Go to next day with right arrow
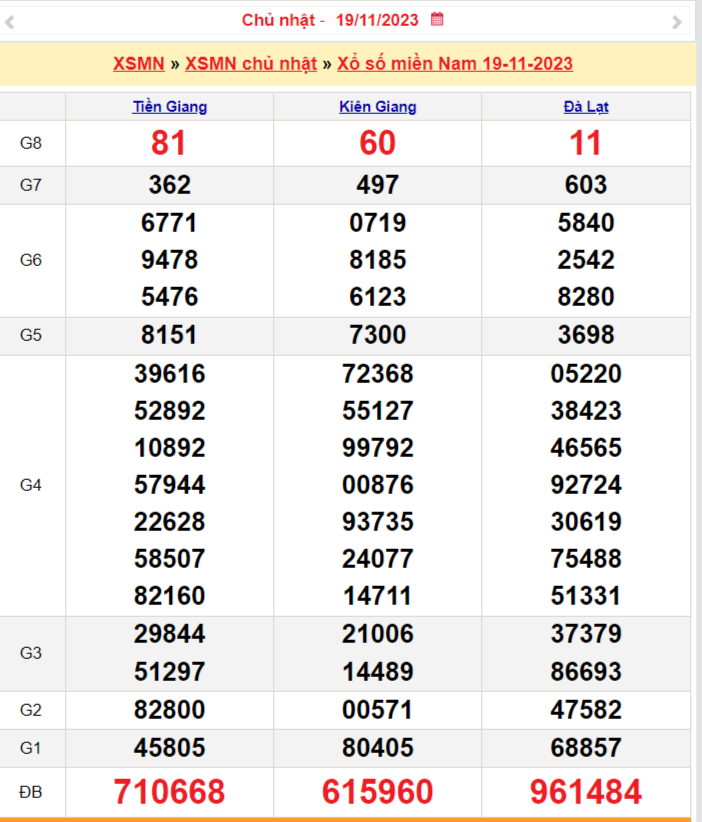The image size is (702, 822). click(677, 22)
